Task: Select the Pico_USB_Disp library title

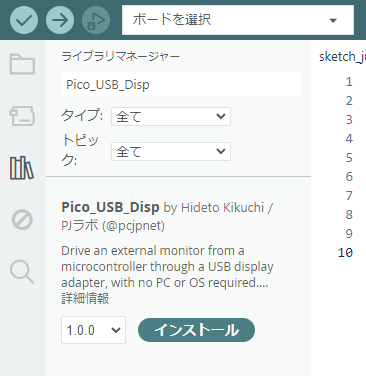Action: pos(110,207)
